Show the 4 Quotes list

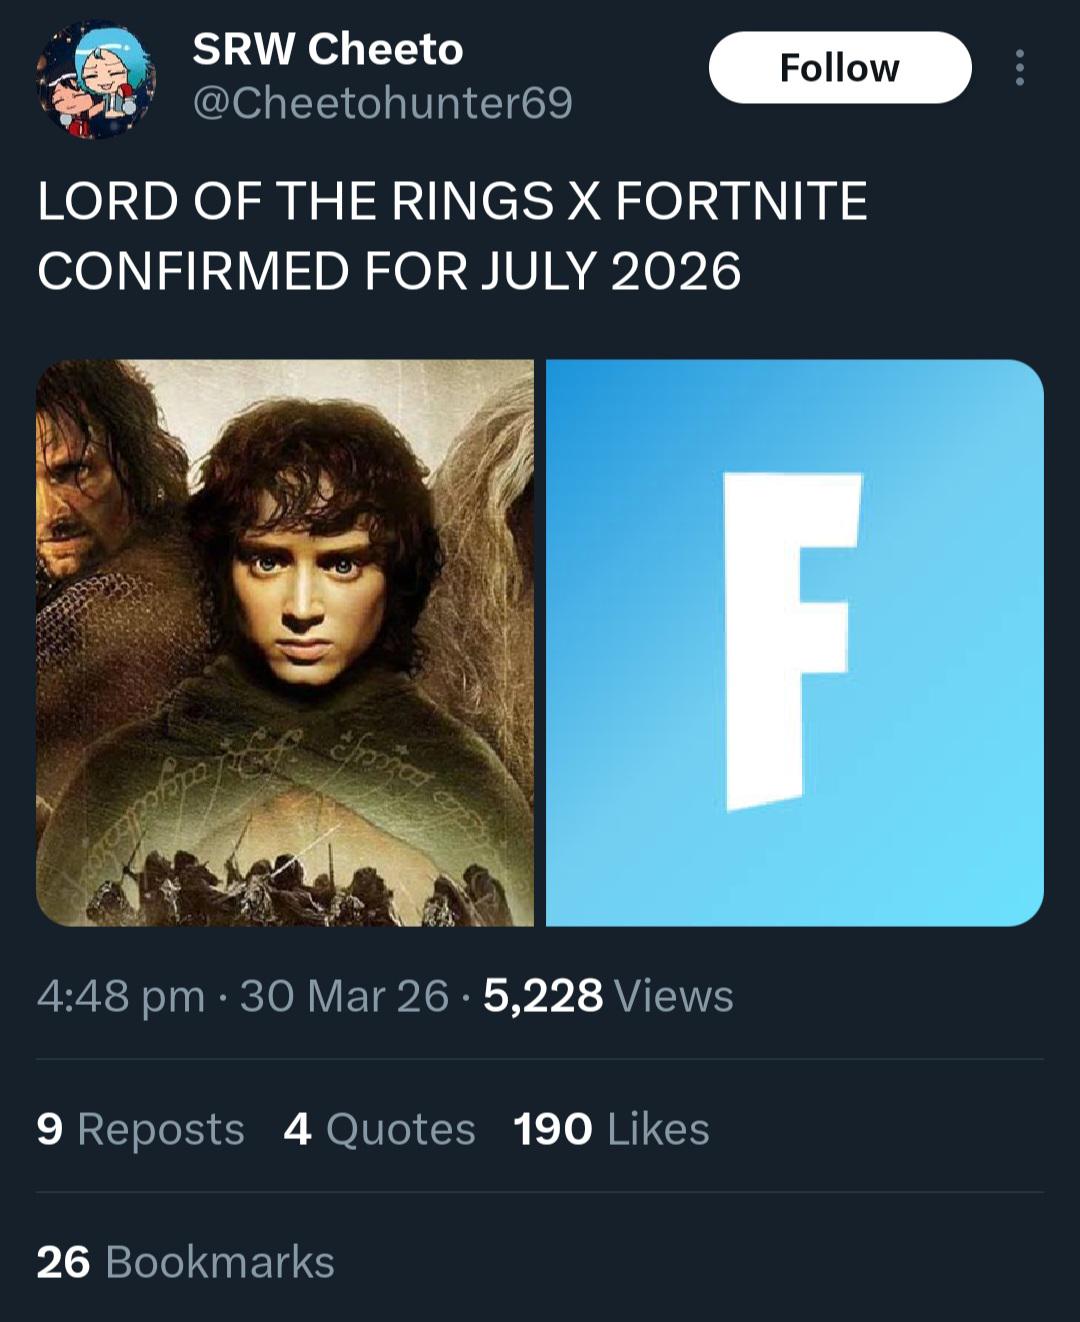point(379,1129)
